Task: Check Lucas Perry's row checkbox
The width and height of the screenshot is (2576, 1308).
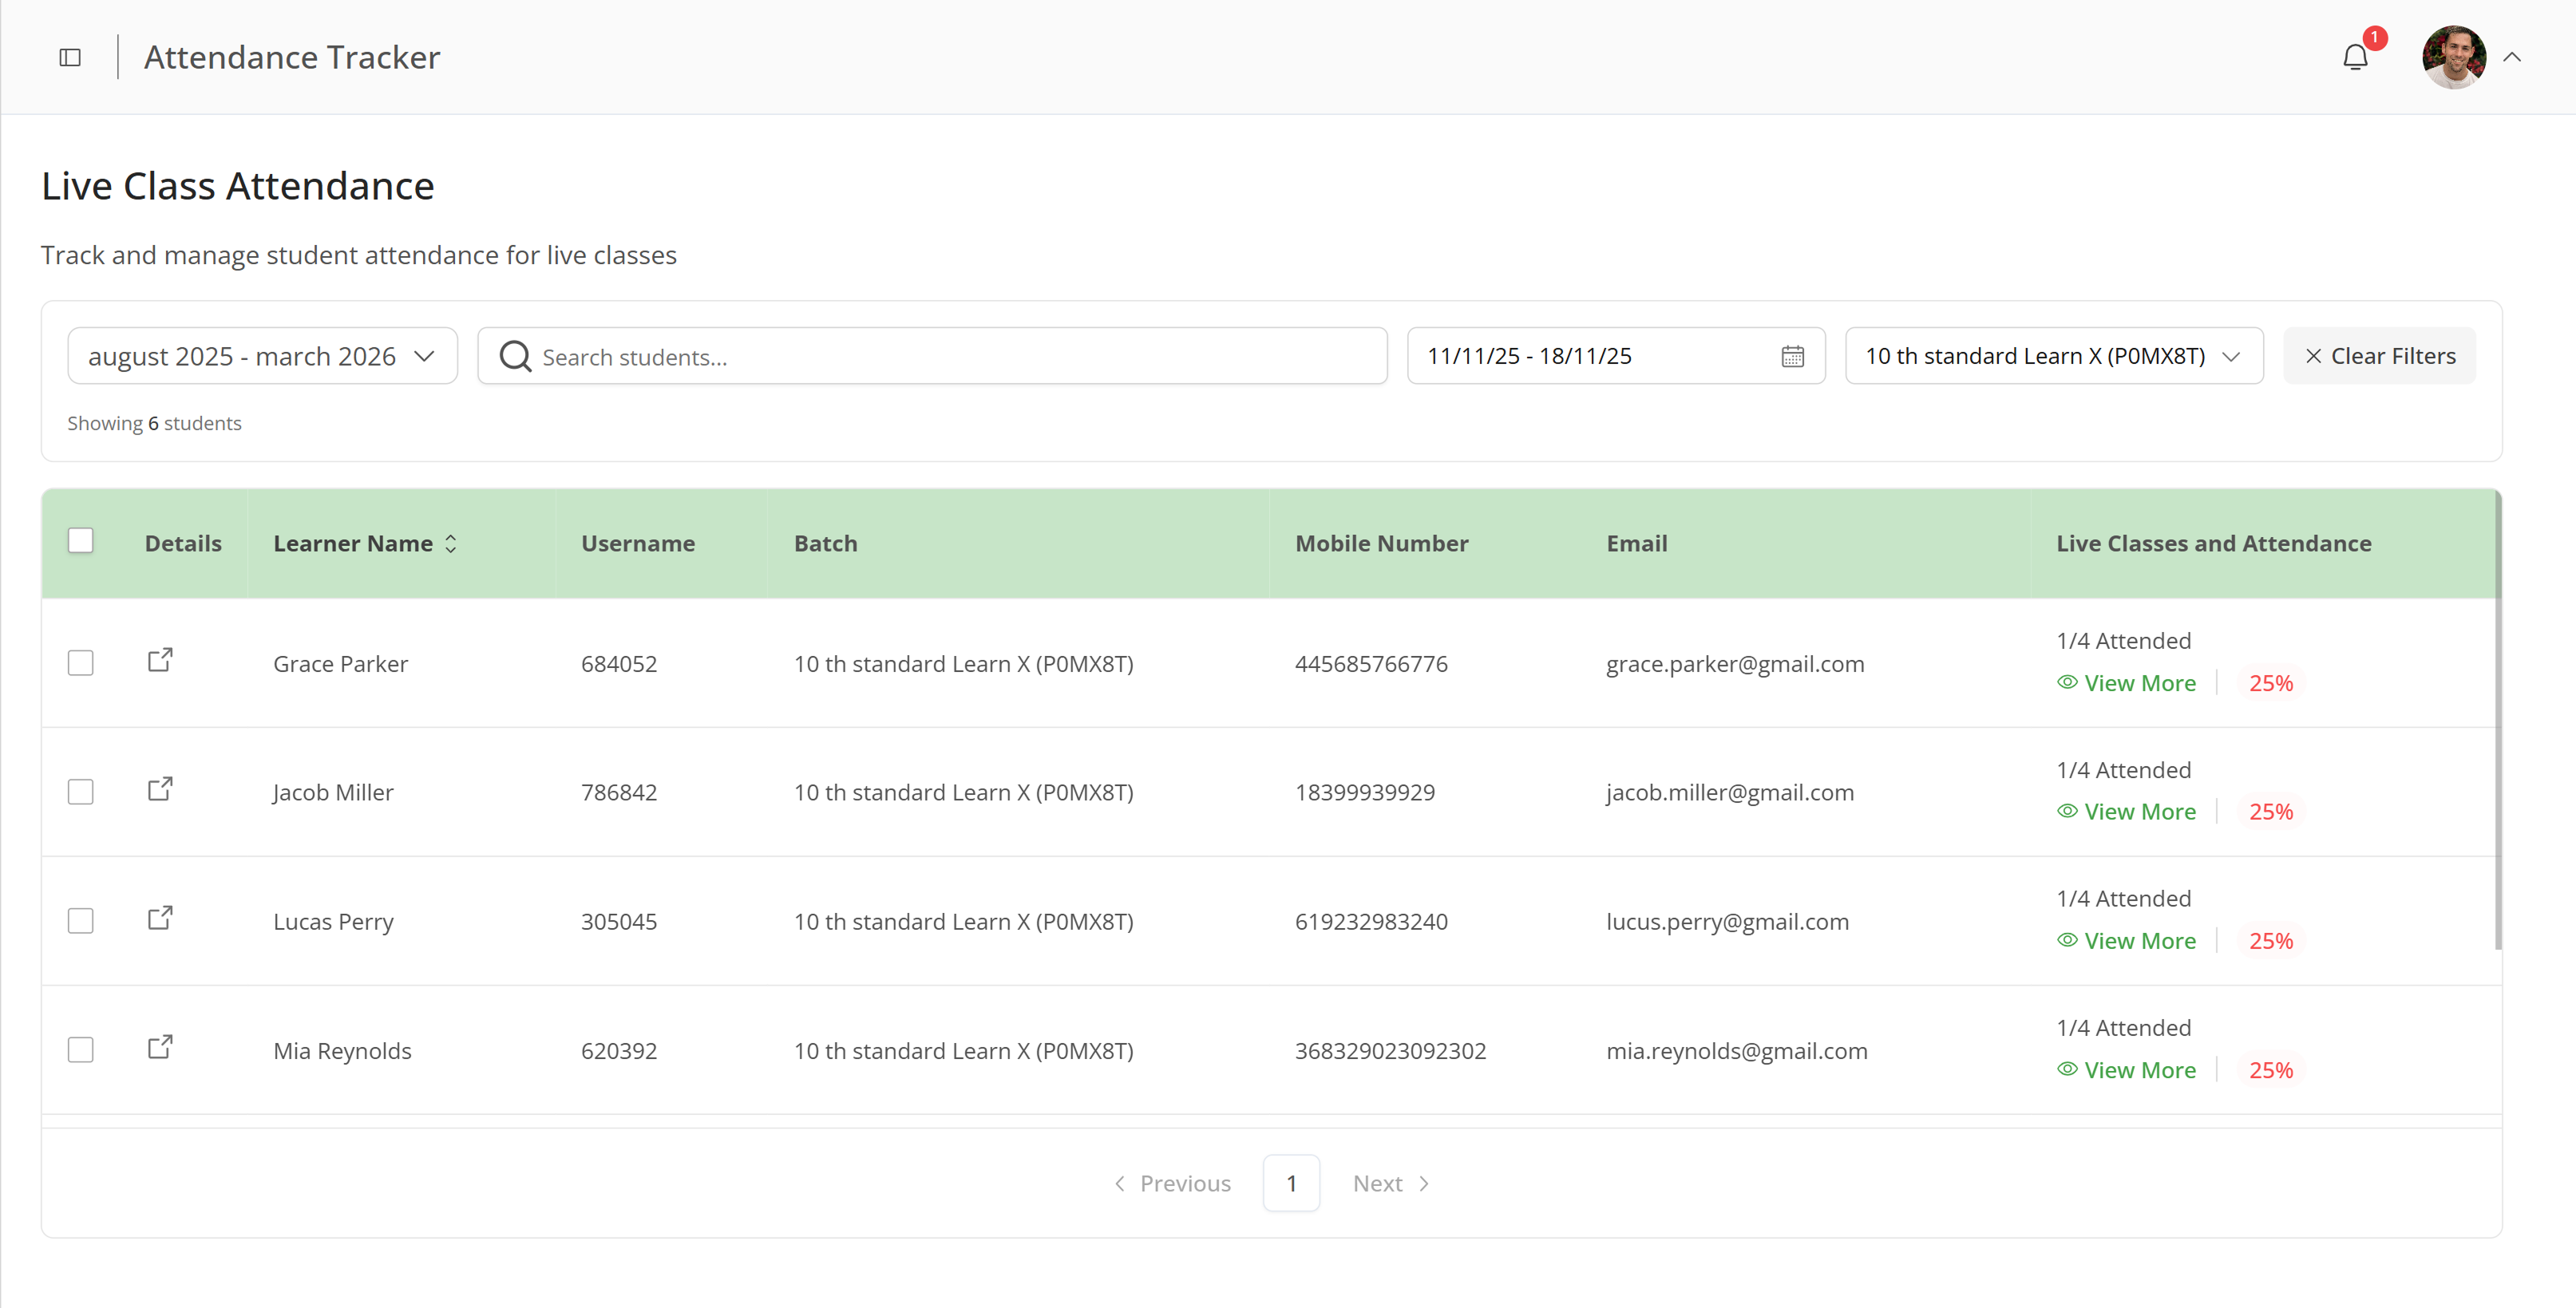Action: pos(81,920)
